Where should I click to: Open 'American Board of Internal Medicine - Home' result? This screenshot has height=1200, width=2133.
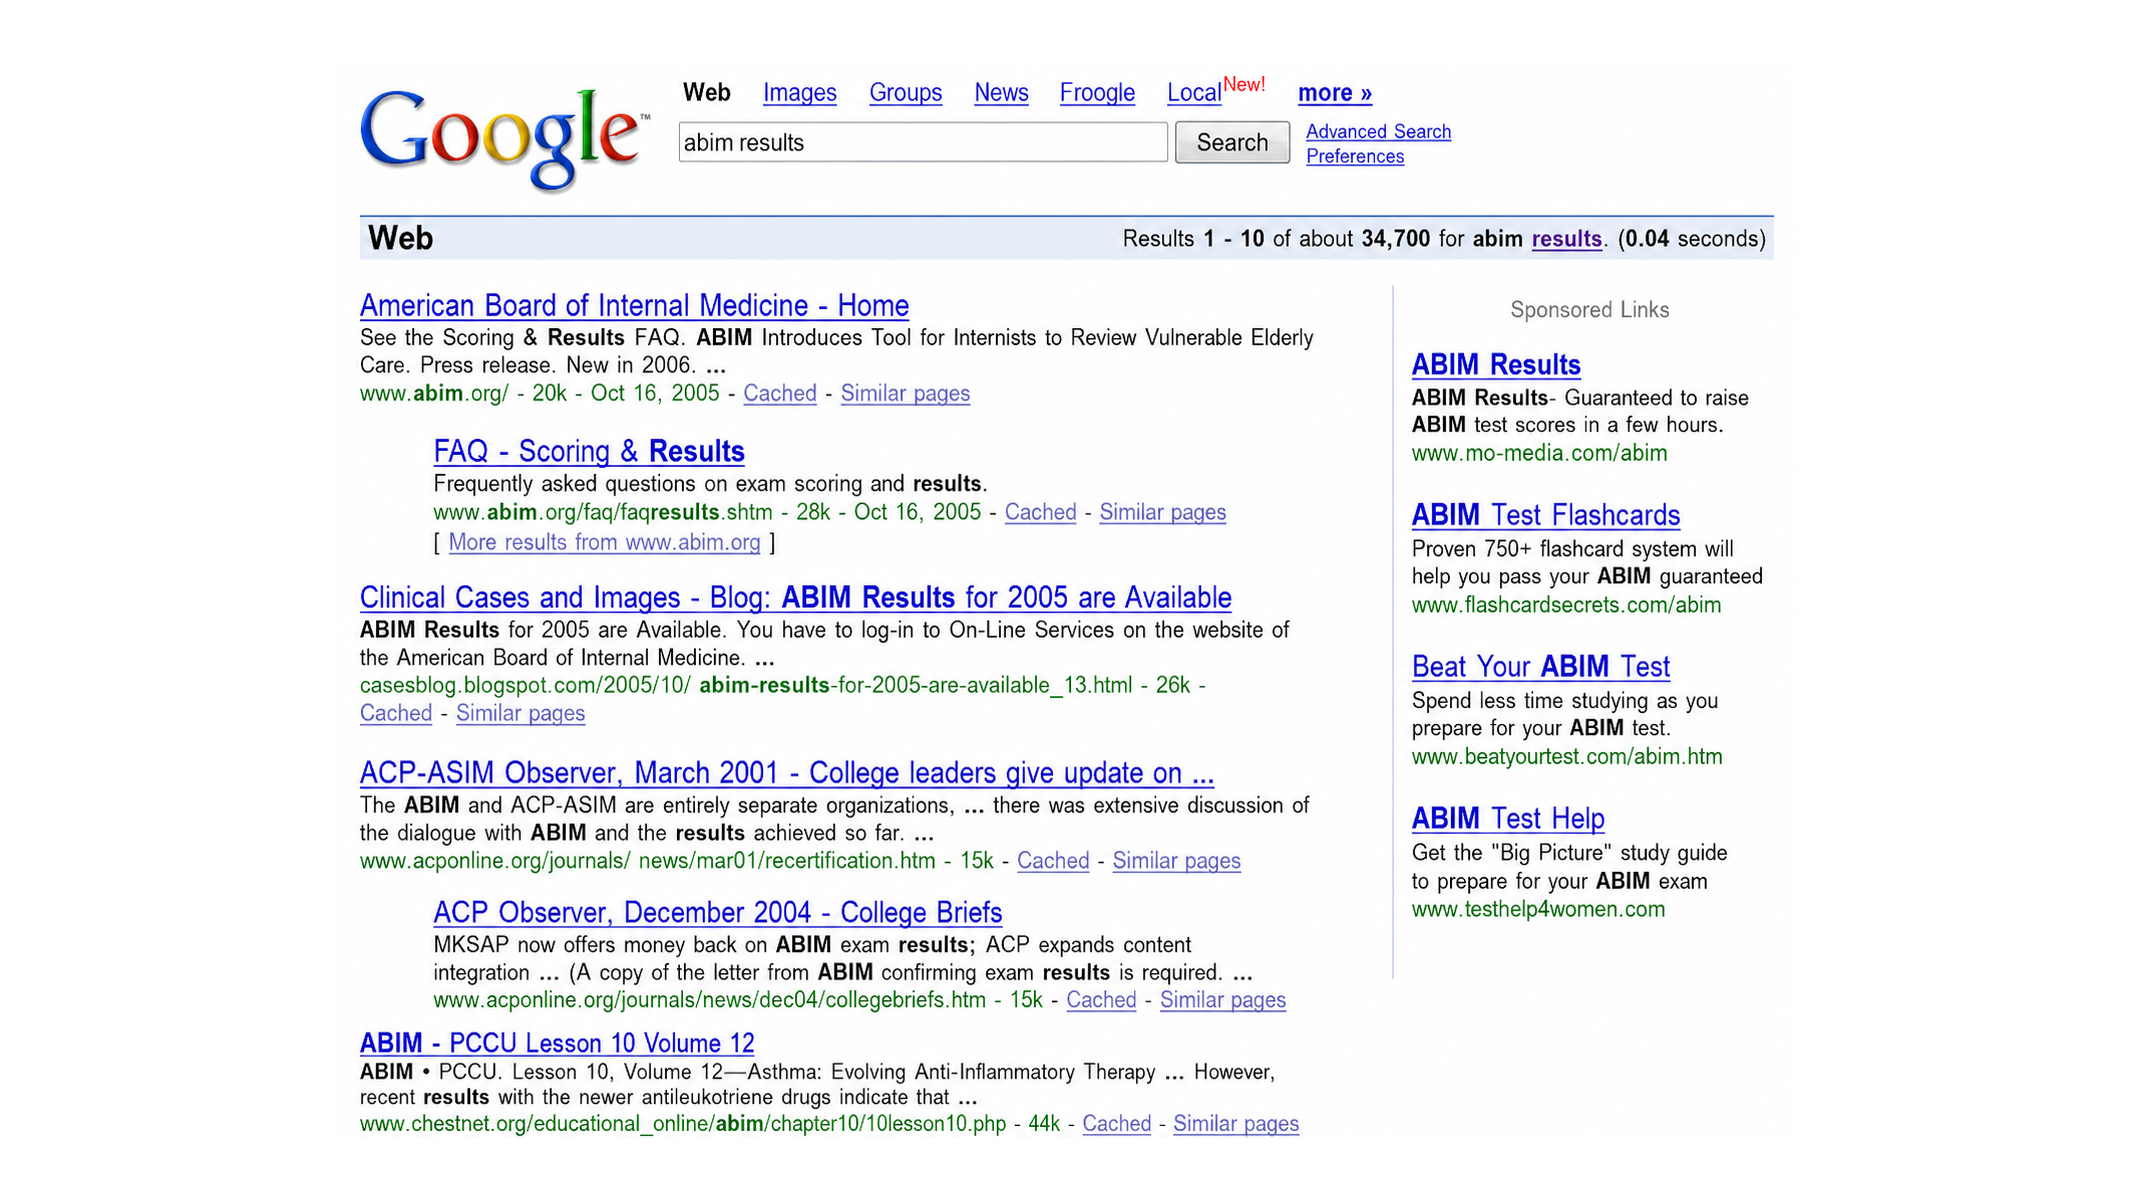click(634, 305)
